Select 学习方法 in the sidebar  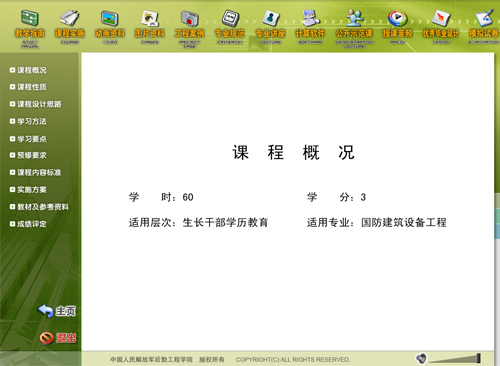pos(28,121)
